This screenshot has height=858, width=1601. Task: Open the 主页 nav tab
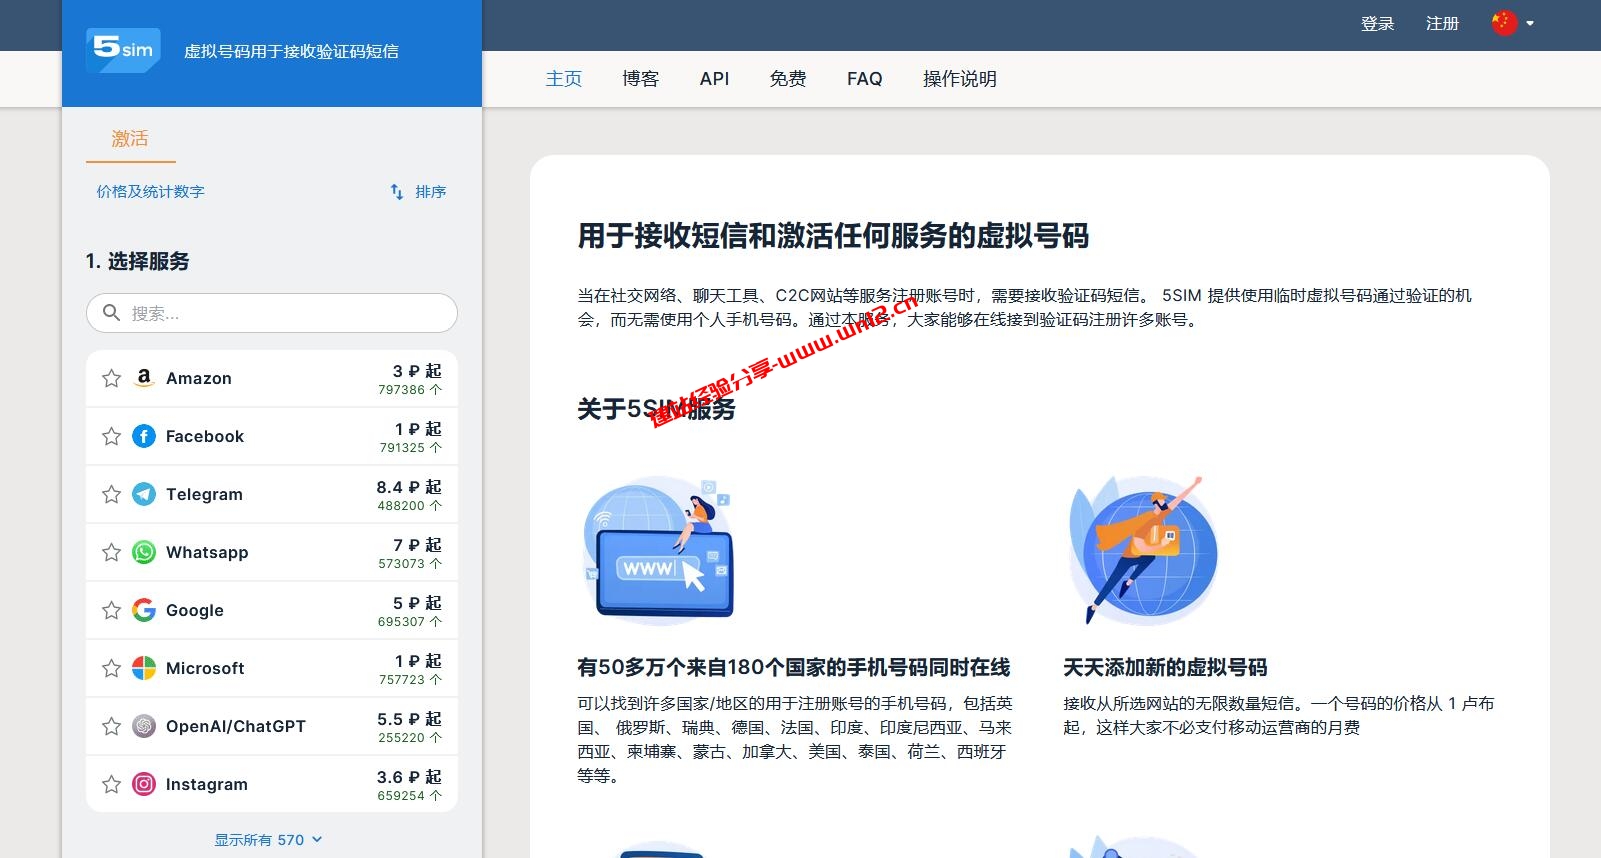[x=564, y=78]
